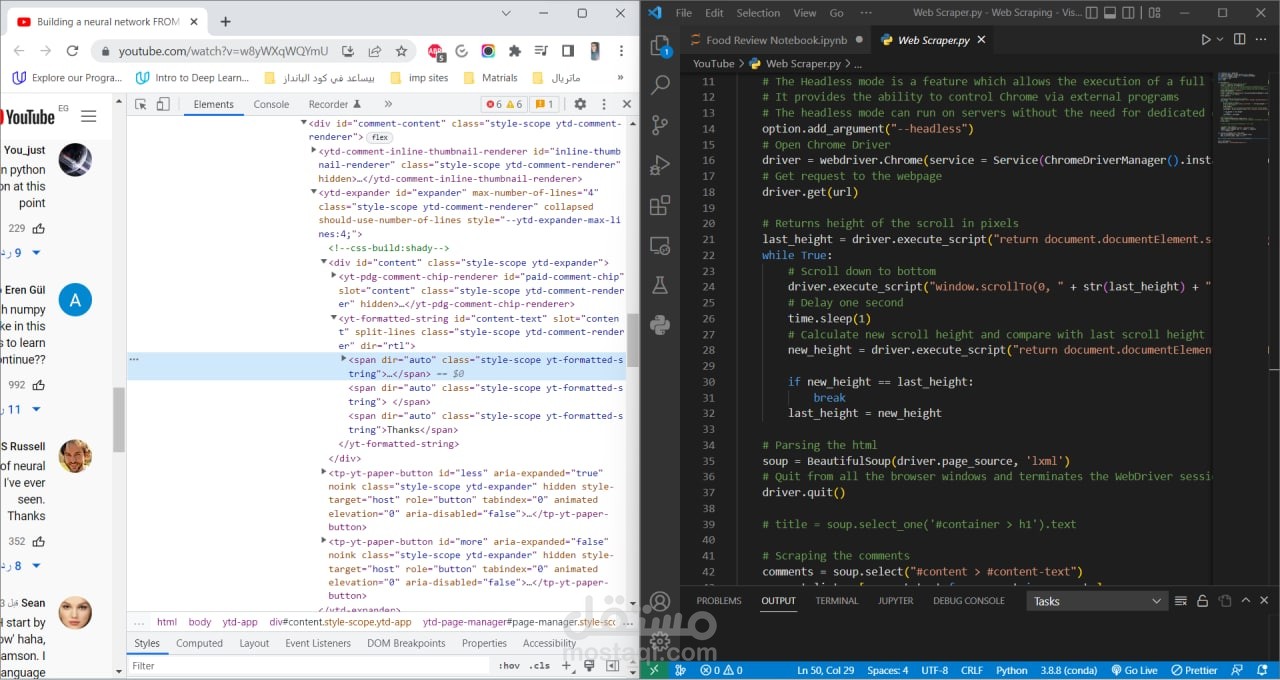Toggle output auto scroll lock

(x=1202, y=601)
